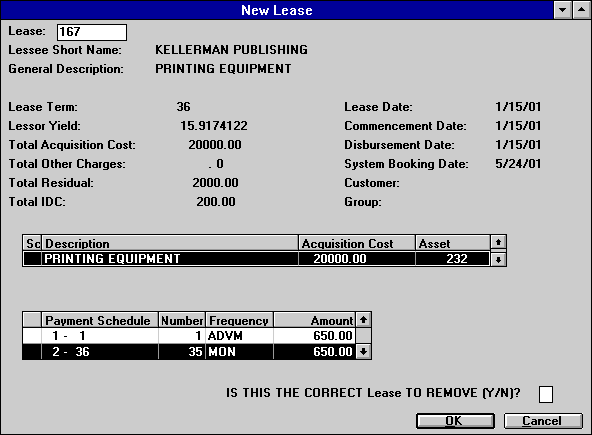Select the 1 - 1 ADVM payment row

point(189,336)
